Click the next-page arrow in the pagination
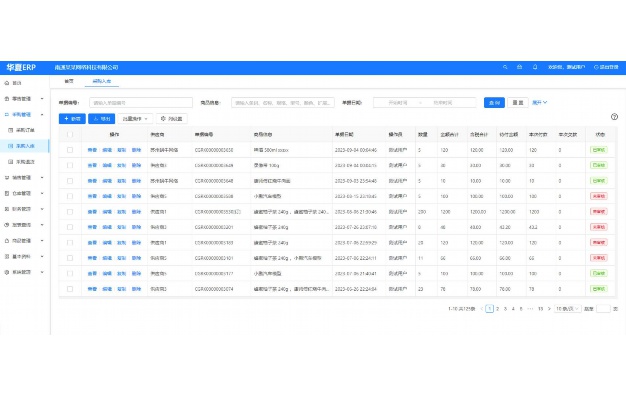This screenshot has width=626, height=396. [549, 309]
